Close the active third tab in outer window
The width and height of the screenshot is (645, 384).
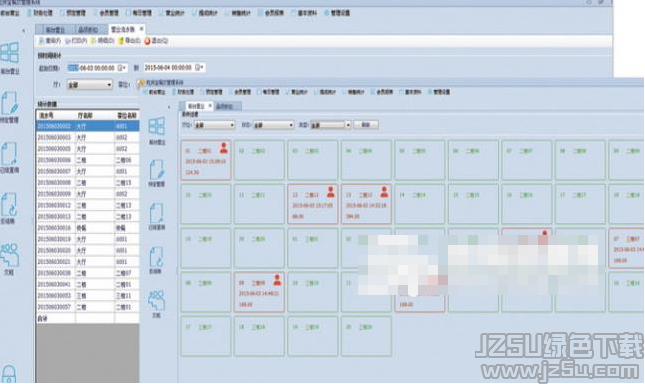point(142,29)
